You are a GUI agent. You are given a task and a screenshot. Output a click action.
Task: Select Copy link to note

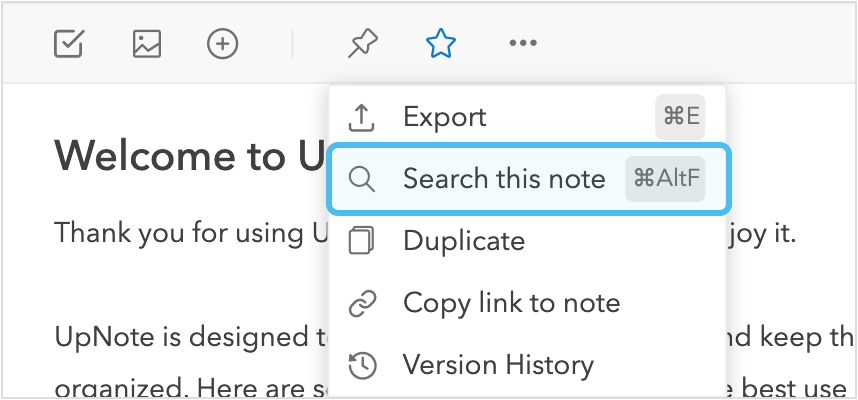pyautogui.click(x=511, y=303)
